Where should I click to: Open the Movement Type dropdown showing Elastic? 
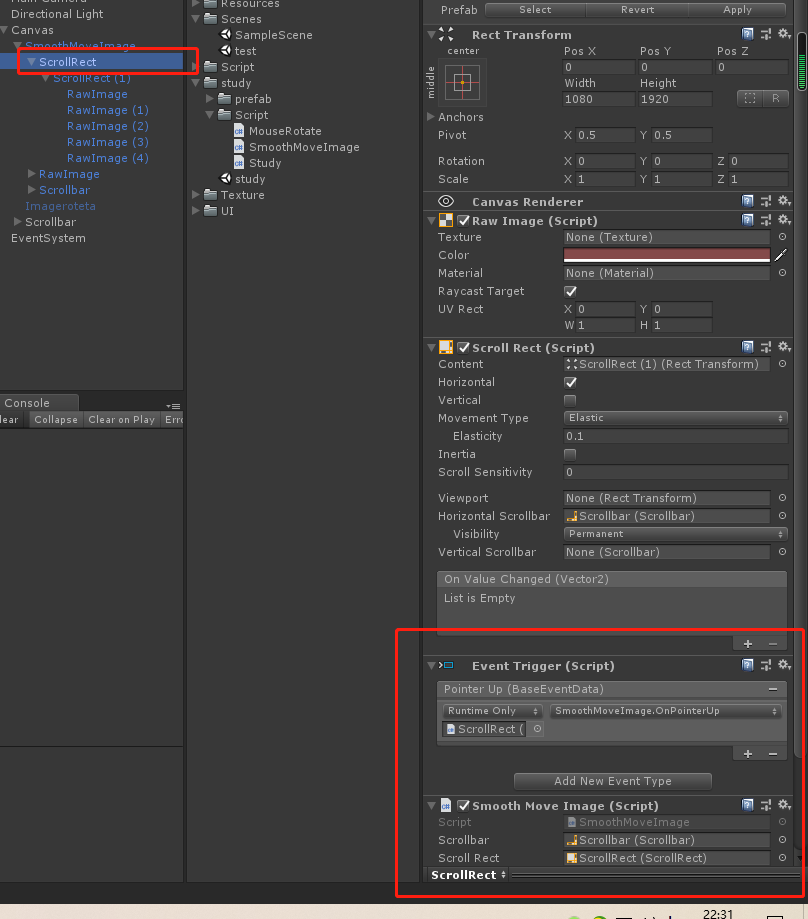pos(675,418)
